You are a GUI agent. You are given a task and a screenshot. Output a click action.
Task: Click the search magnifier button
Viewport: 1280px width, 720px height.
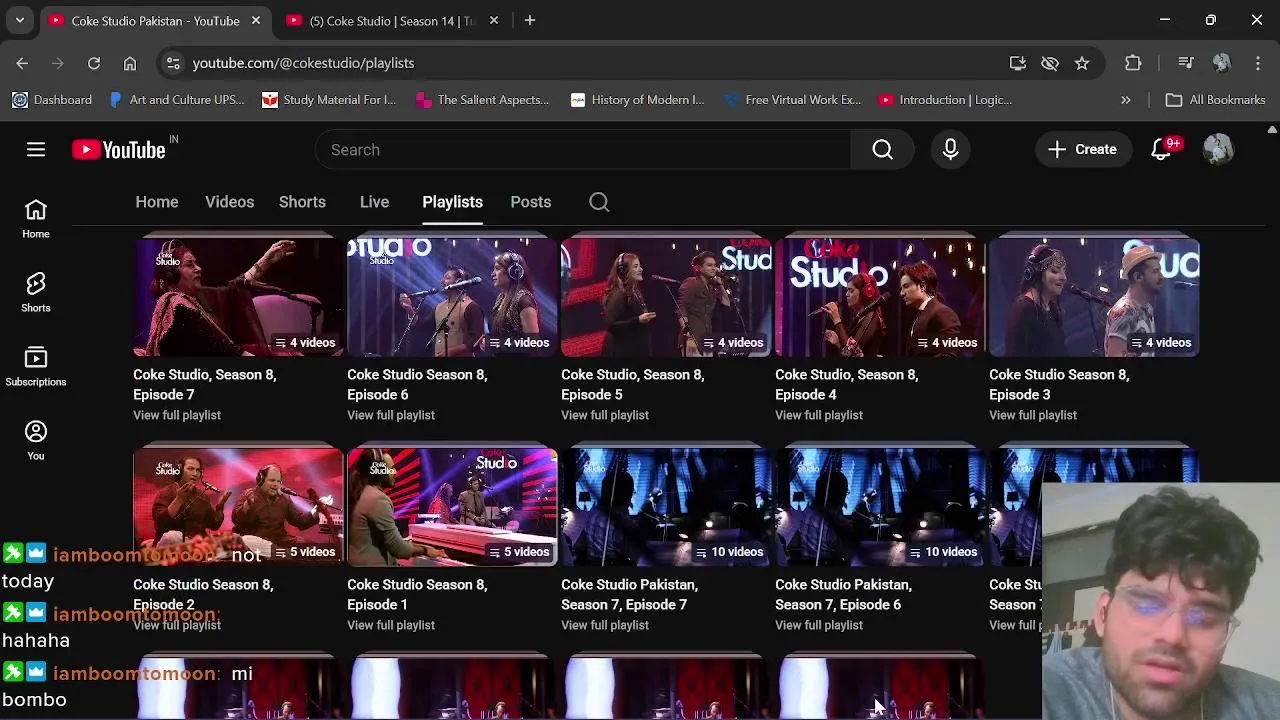[x=882, y=150]
